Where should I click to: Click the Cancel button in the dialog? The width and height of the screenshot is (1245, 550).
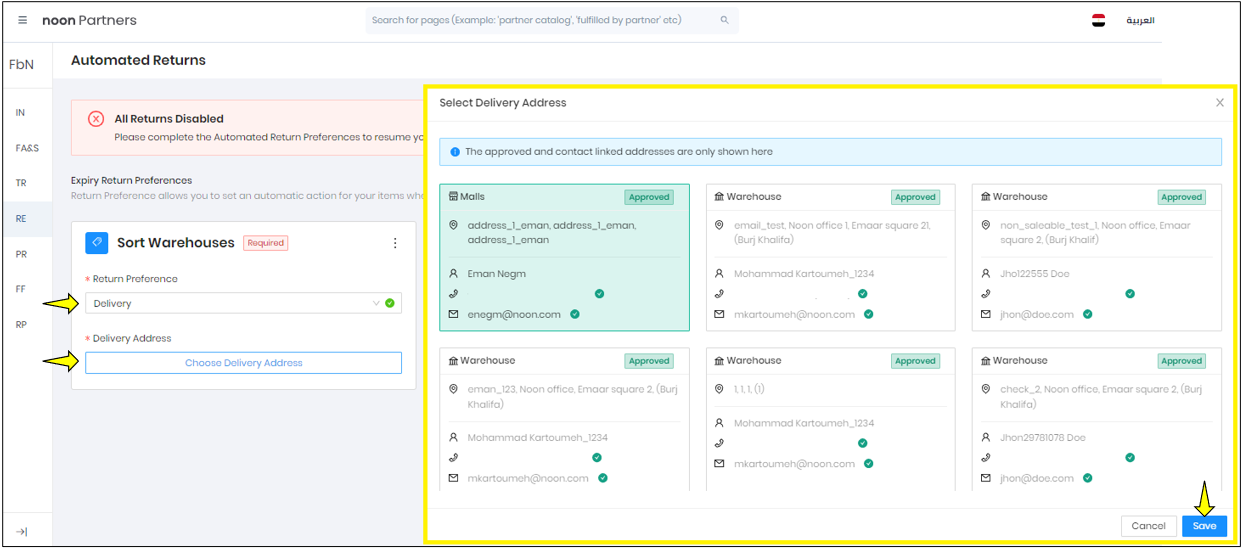point(1148,526)
